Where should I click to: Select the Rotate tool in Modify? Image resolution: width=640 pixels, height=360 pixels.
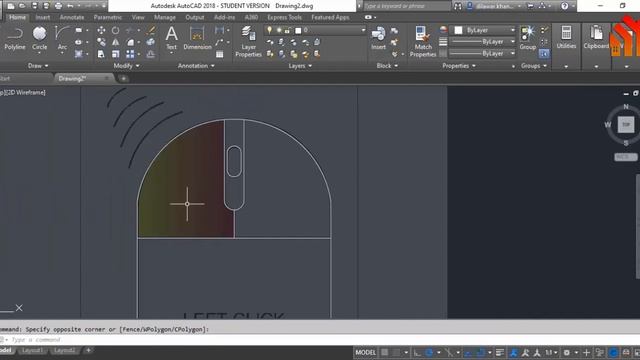116,30
